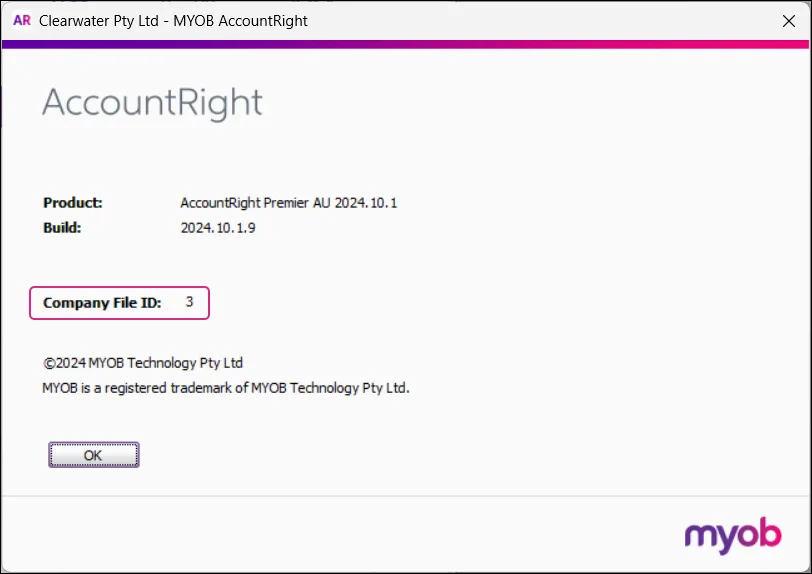Viewport: 812px width, 574px height.
Task: Click the AR app icon in title bar
Action: click(x=22, y=21)
